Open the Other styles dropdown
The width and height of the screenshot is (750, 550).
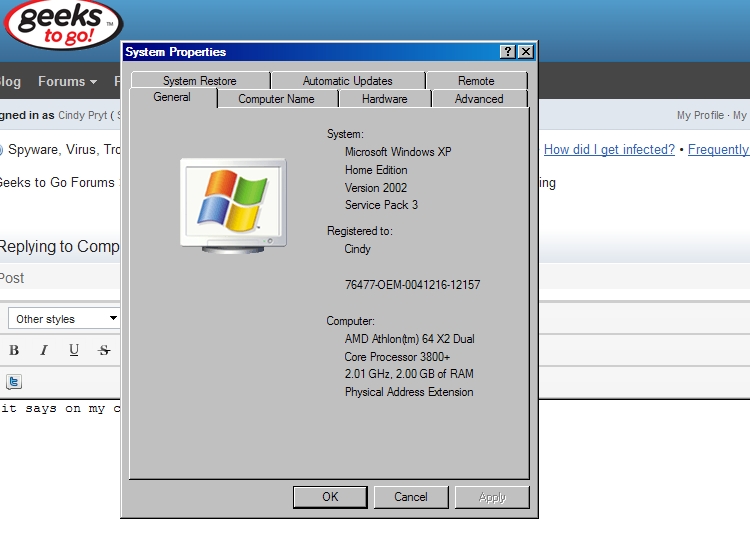point(64,319)
